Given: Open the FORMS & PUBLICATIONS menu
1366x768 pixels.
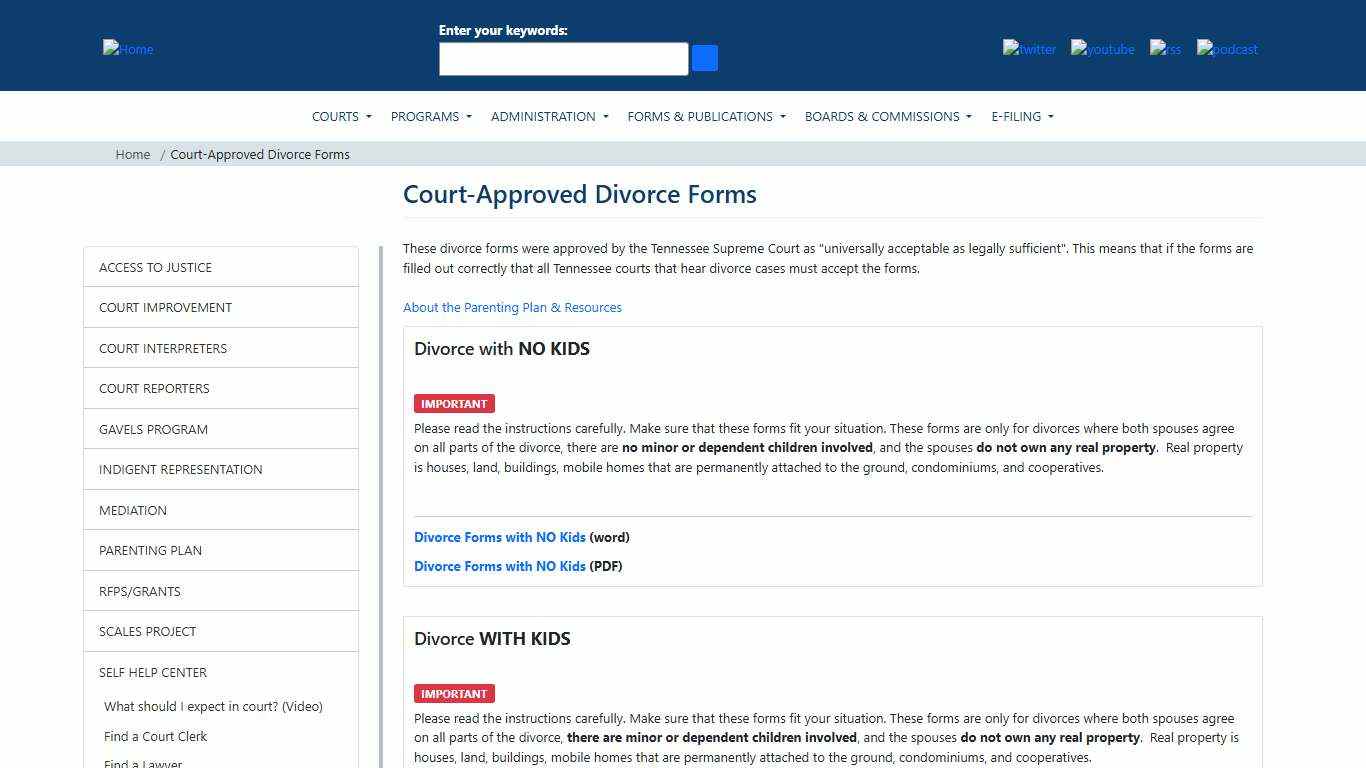Looking at the screenshot, I should (x=705, y=116).
